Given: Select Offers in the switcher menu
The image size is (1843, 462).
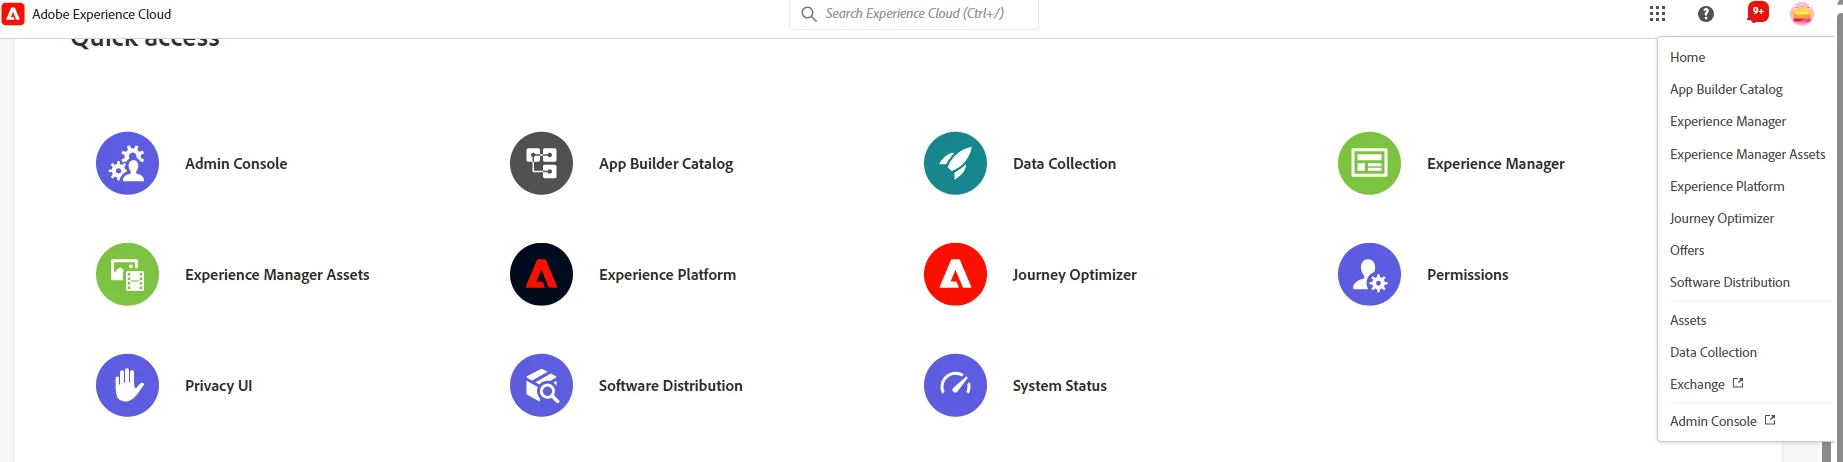Looking at the screenshot, I should 1687,250.
